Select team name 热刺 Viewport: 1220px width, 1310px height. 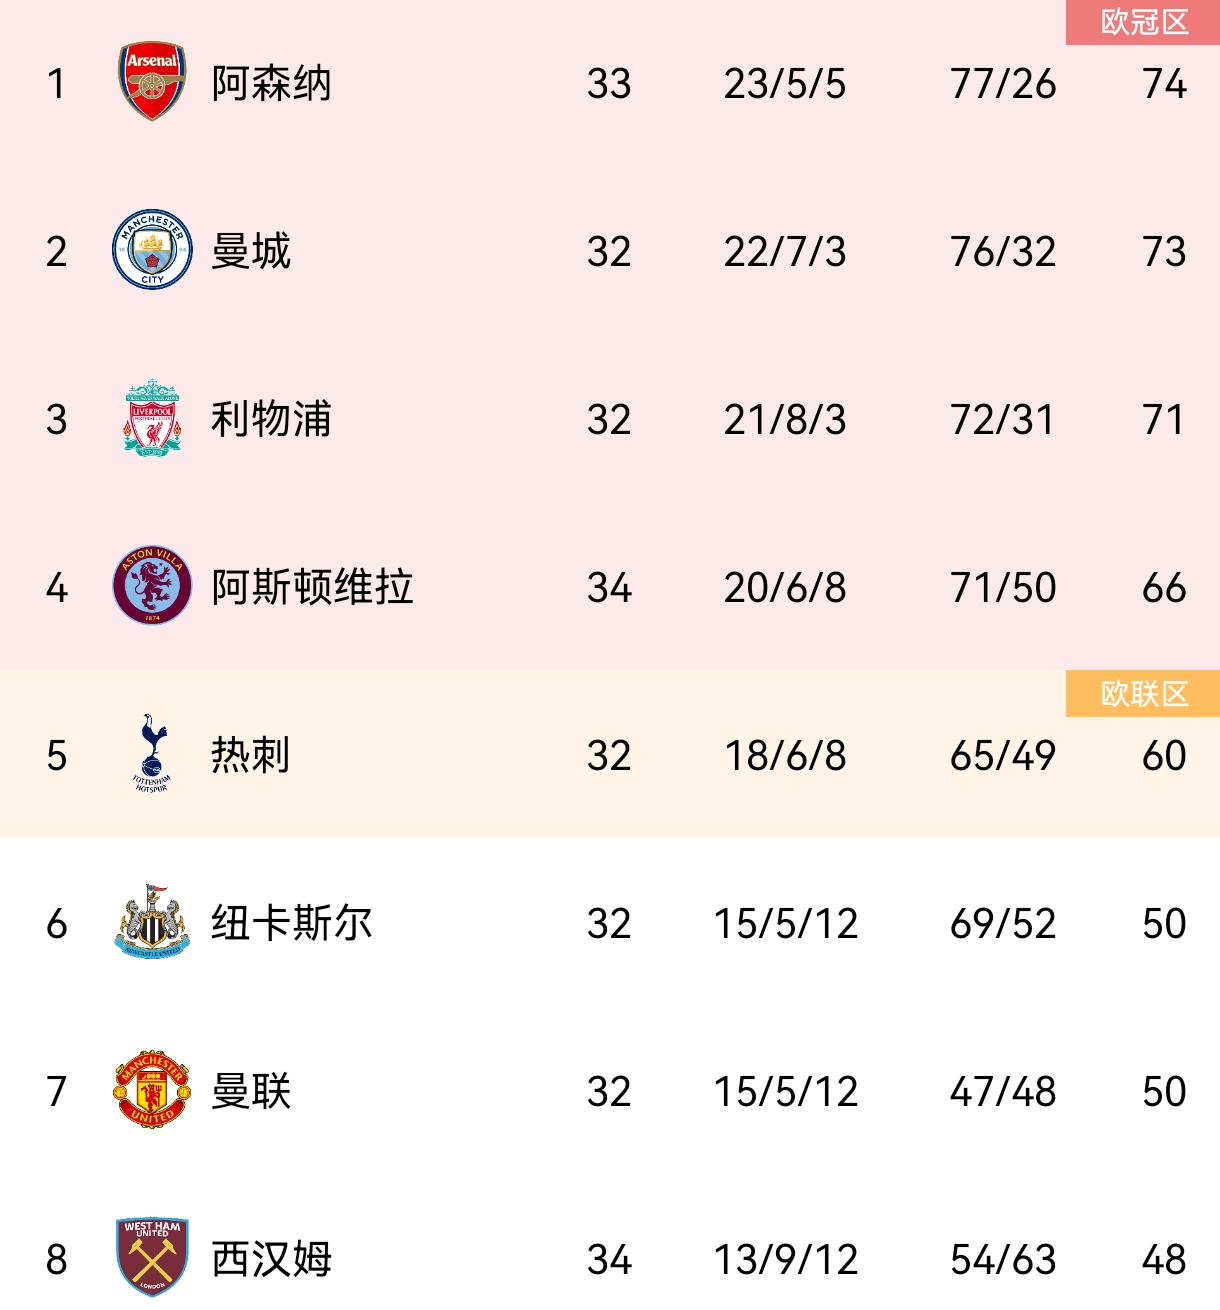pyautogui.click(x=251, y=756)
